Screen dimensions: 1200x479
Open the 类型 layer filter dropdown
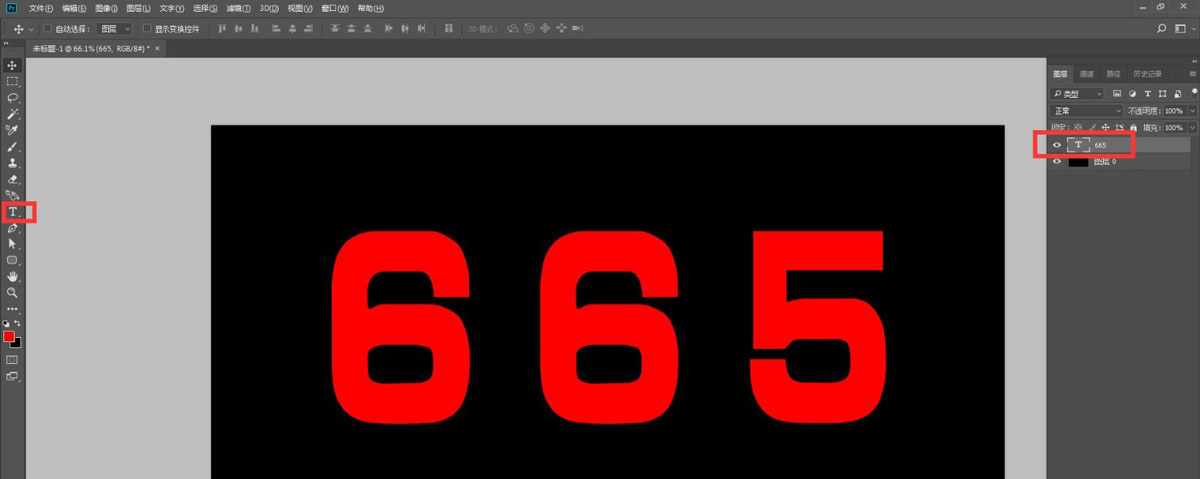point(1076,93)
